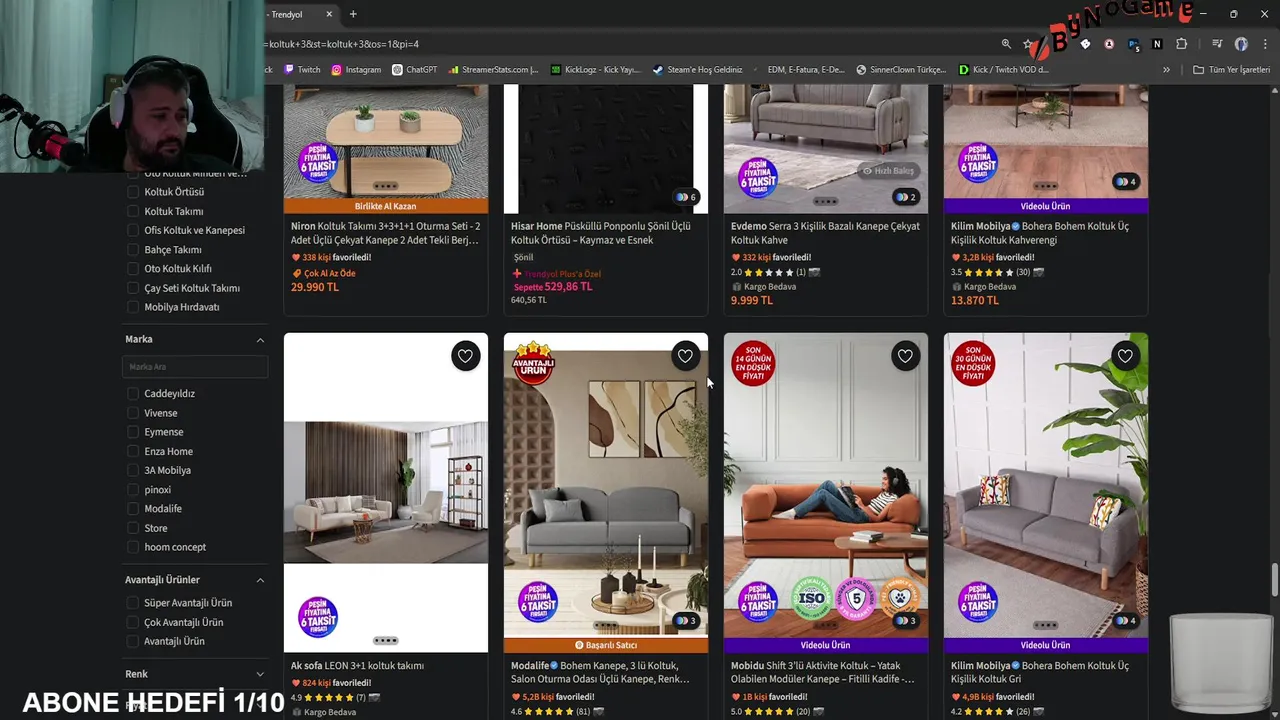
Task: Click the Hızlı Bakış quick view button
Action: (x=888, y=171)
